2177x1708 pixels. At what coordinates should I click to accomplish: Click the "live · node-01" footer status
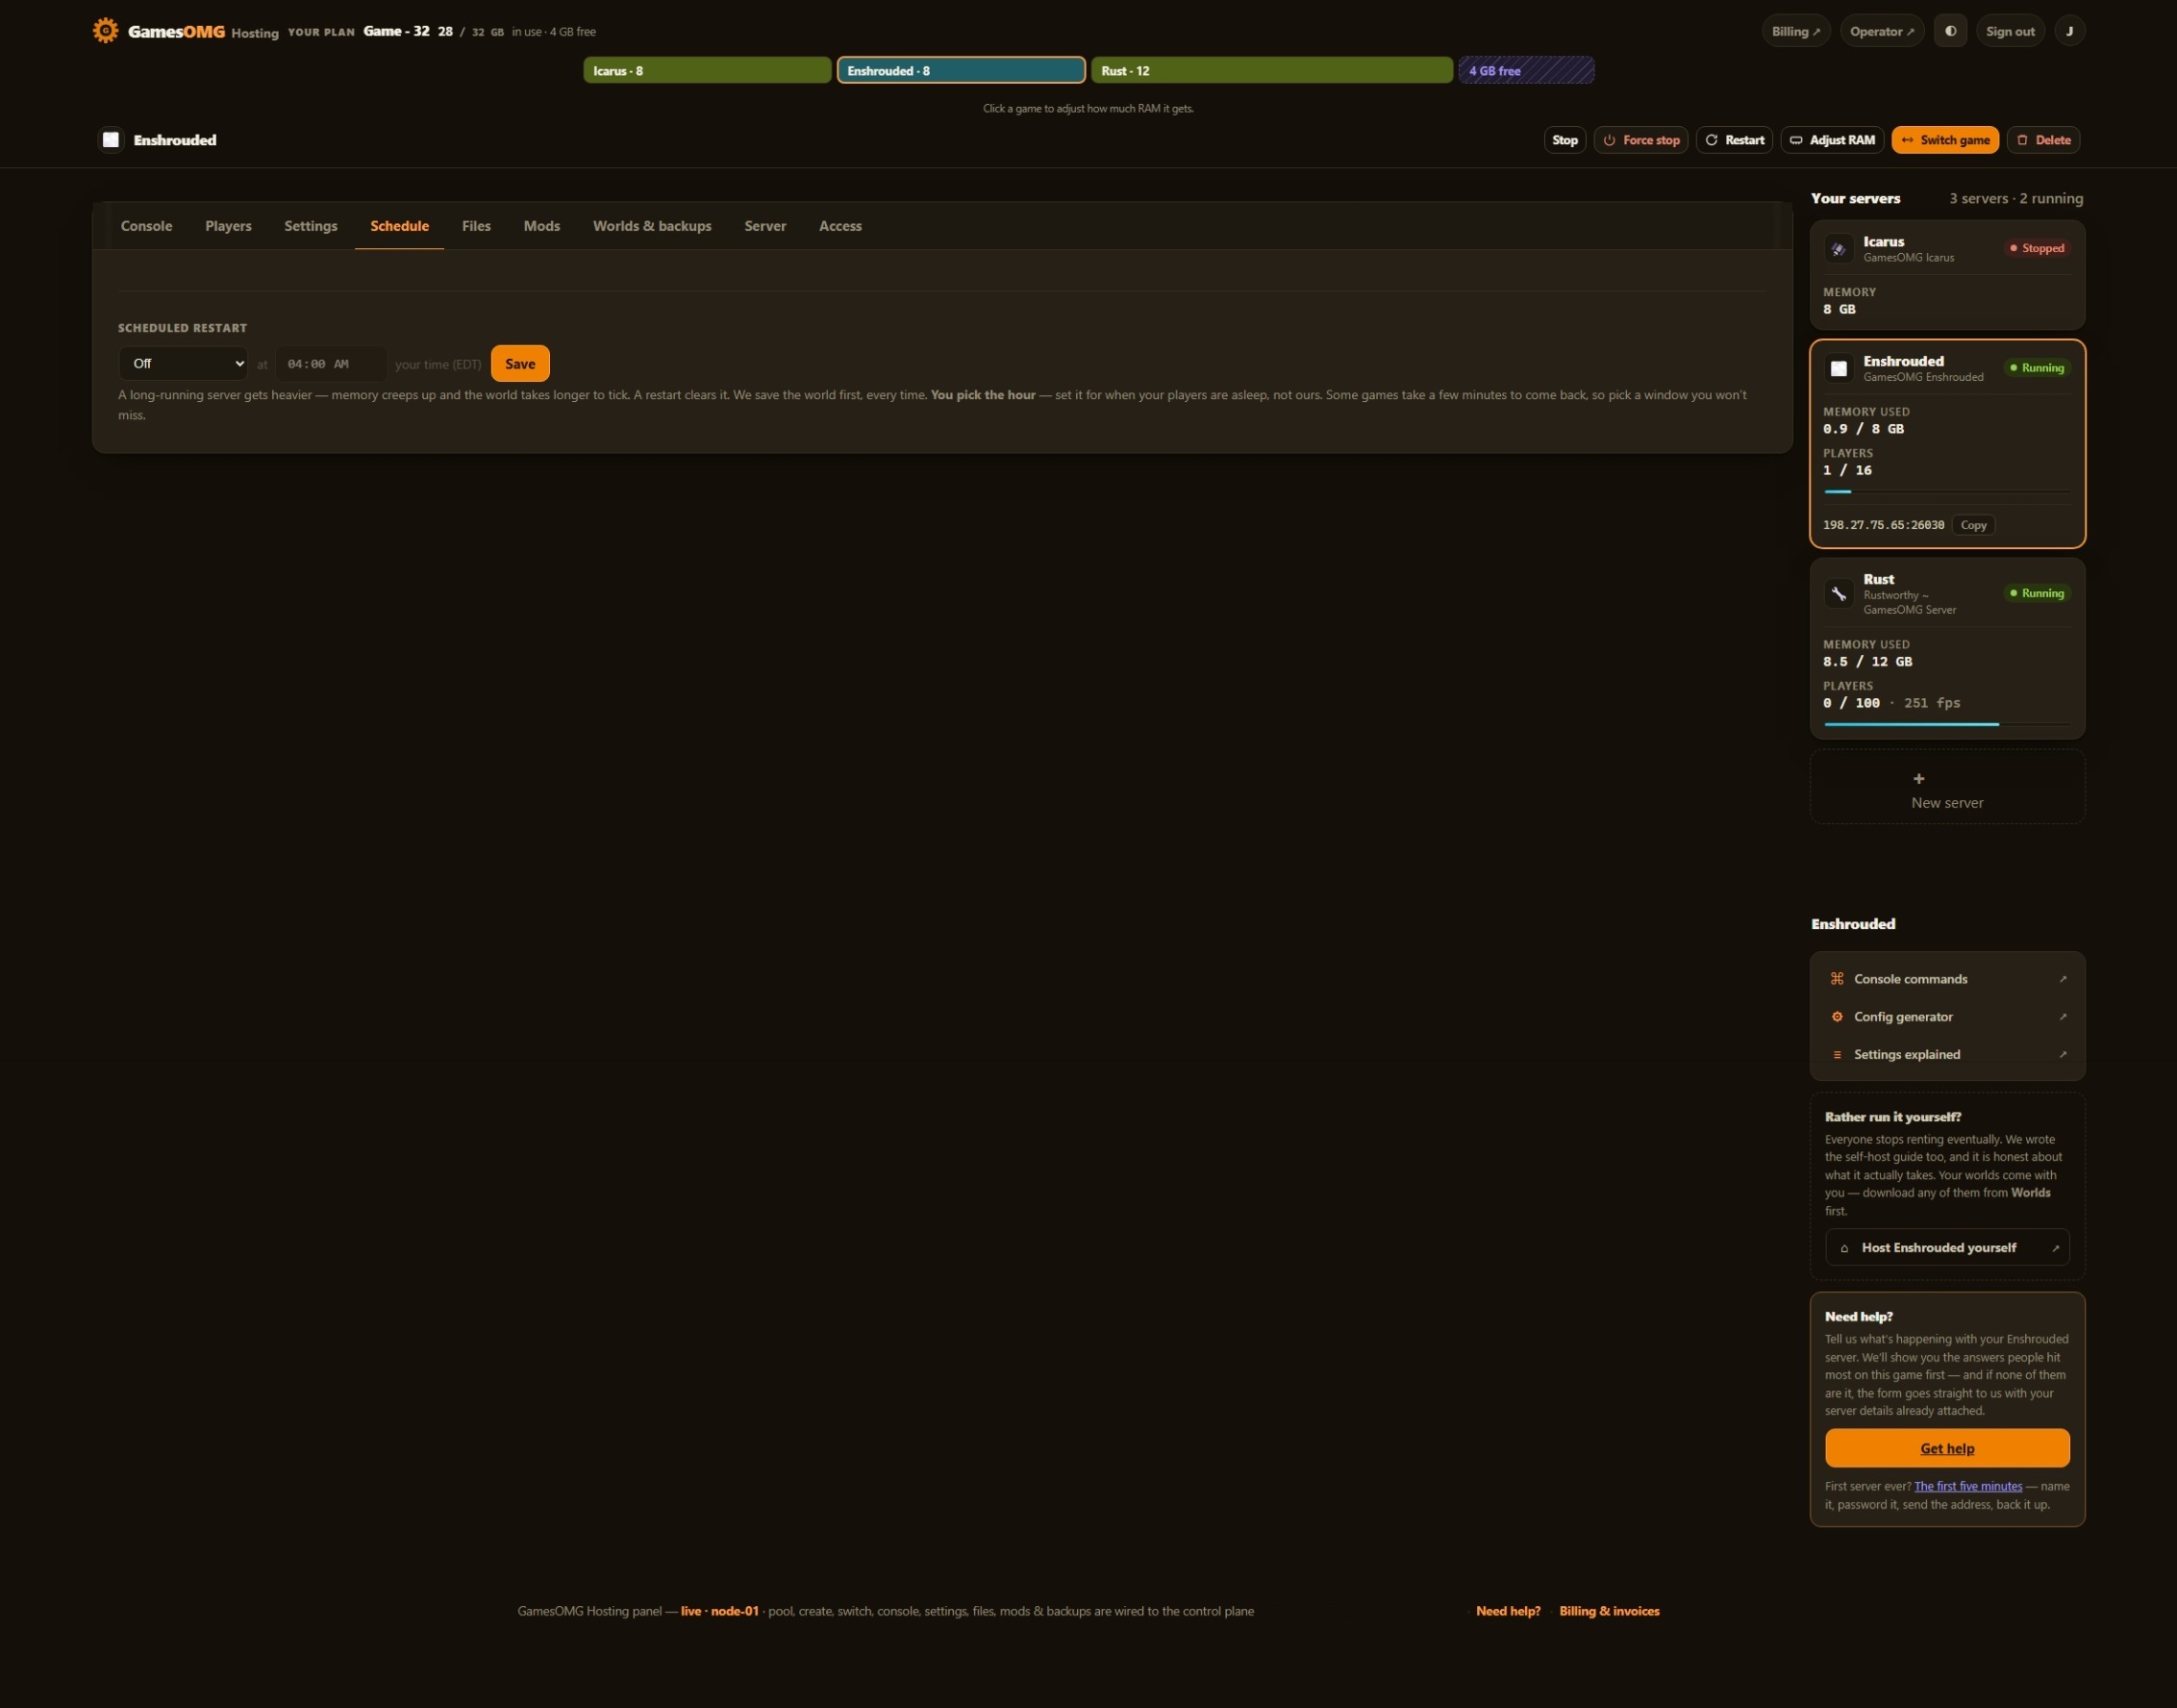720,1611
